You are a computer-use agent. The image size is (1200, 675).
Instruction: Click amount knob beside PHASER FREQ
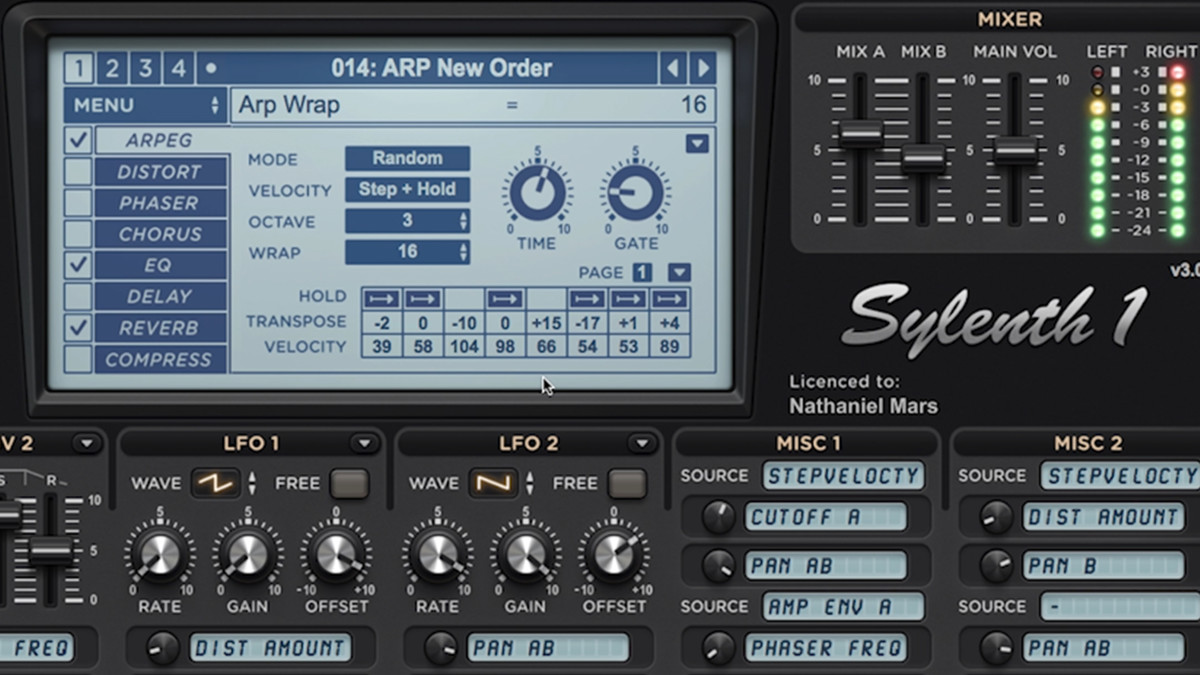(x=718, y=648)
